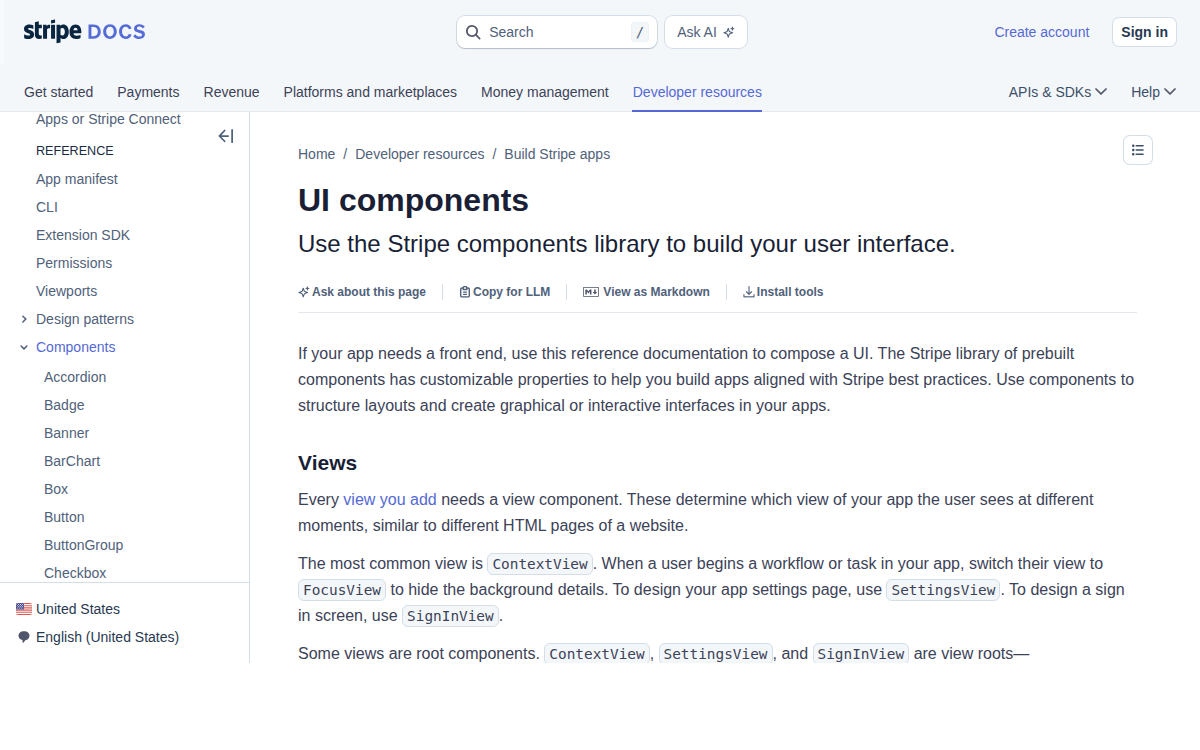Viewport: 1200px width, 750px height.
Task: Open Extension SDK sidebar item
Action: pyautogui.click(x=83, y=235)
